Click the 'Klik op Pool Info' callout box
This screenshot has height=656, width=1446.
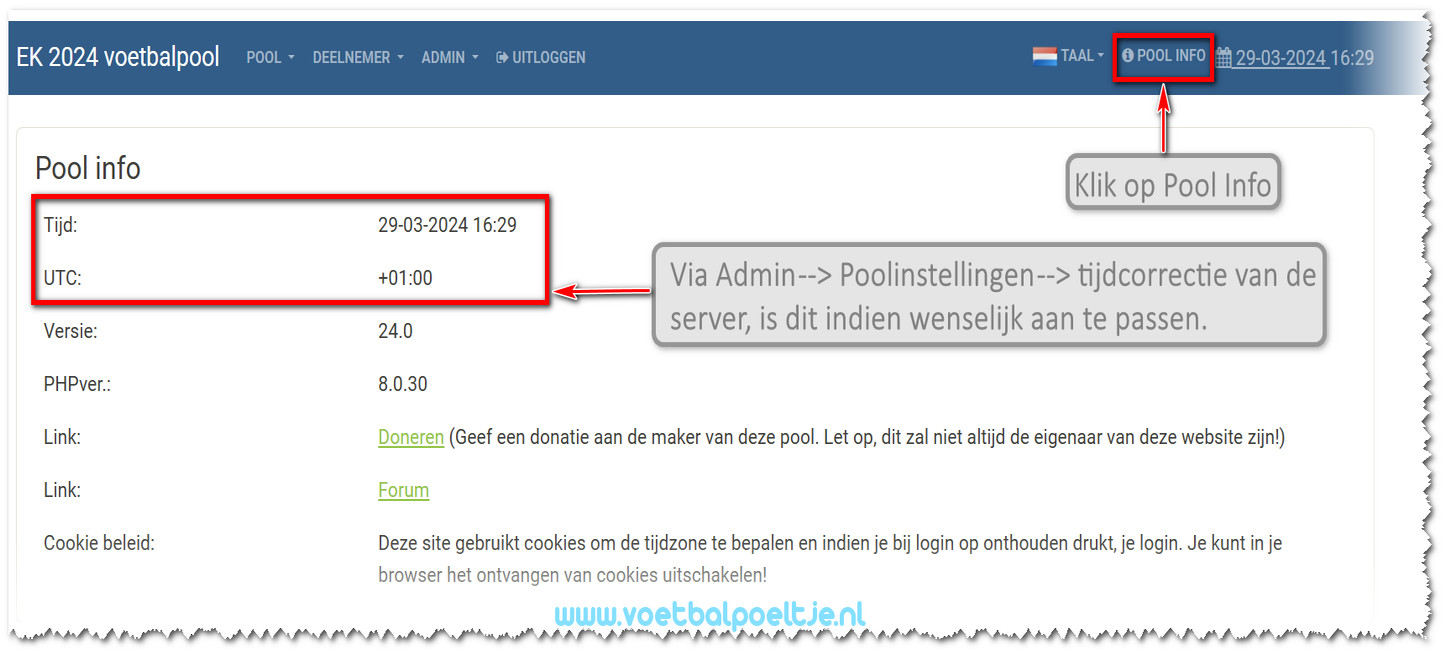click(x=1172, y=184)
